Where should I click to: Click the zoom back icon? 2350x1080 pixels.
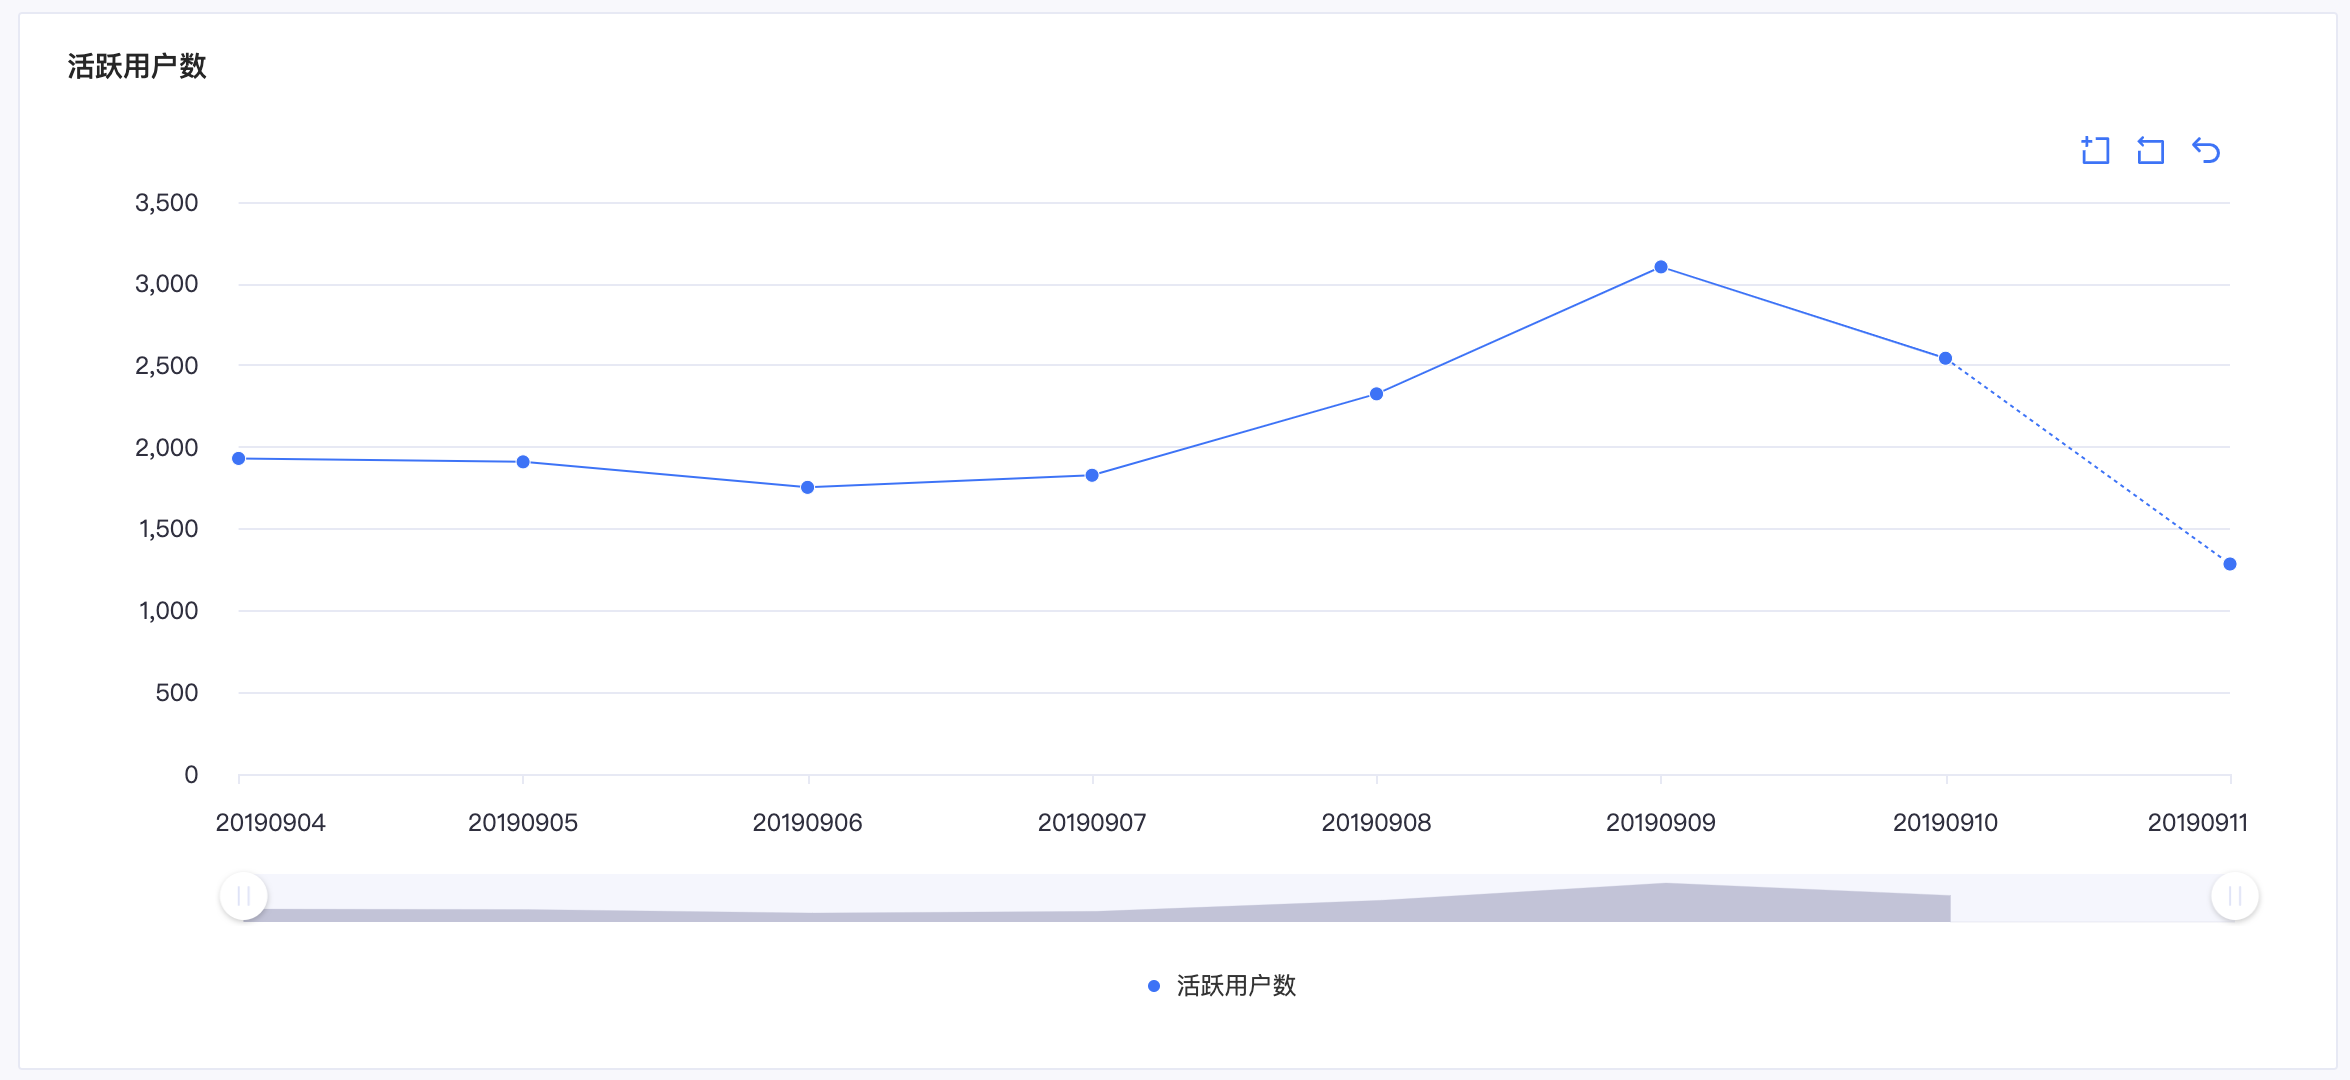[x=2150, y=151]
